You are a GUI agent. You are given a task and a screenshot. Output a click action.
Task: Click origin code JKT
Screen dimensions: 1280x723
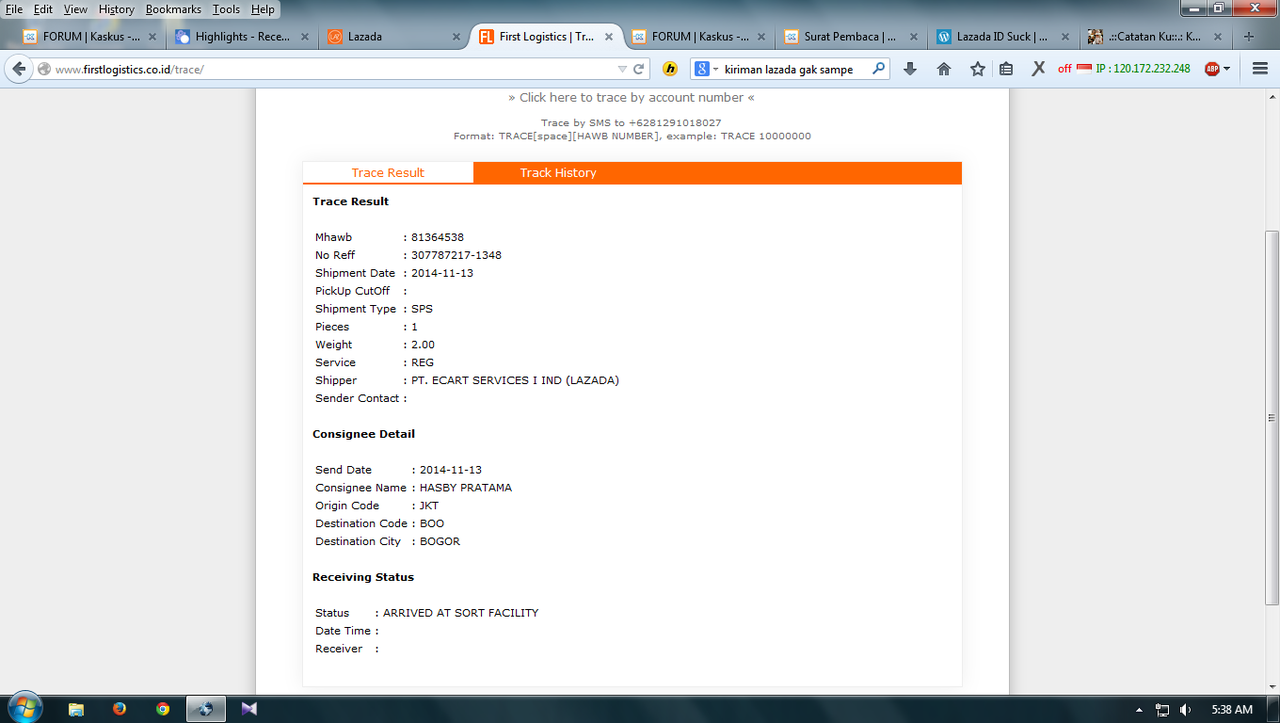[429, 506]
